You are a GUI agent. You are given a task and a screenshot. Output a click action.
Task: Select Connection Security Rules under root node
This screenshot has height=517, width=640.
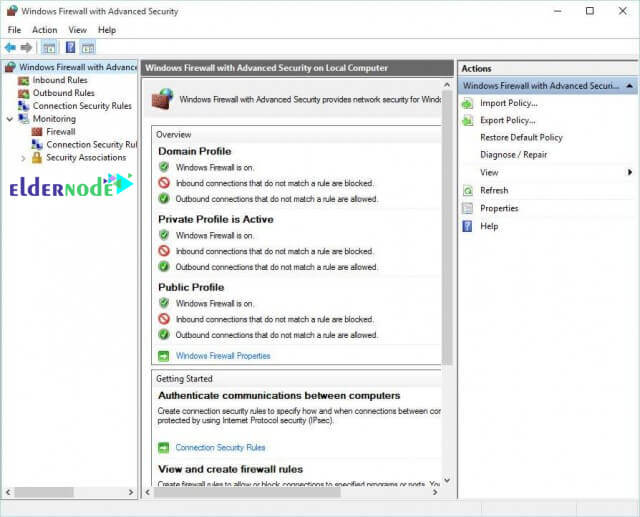(82, 106)
